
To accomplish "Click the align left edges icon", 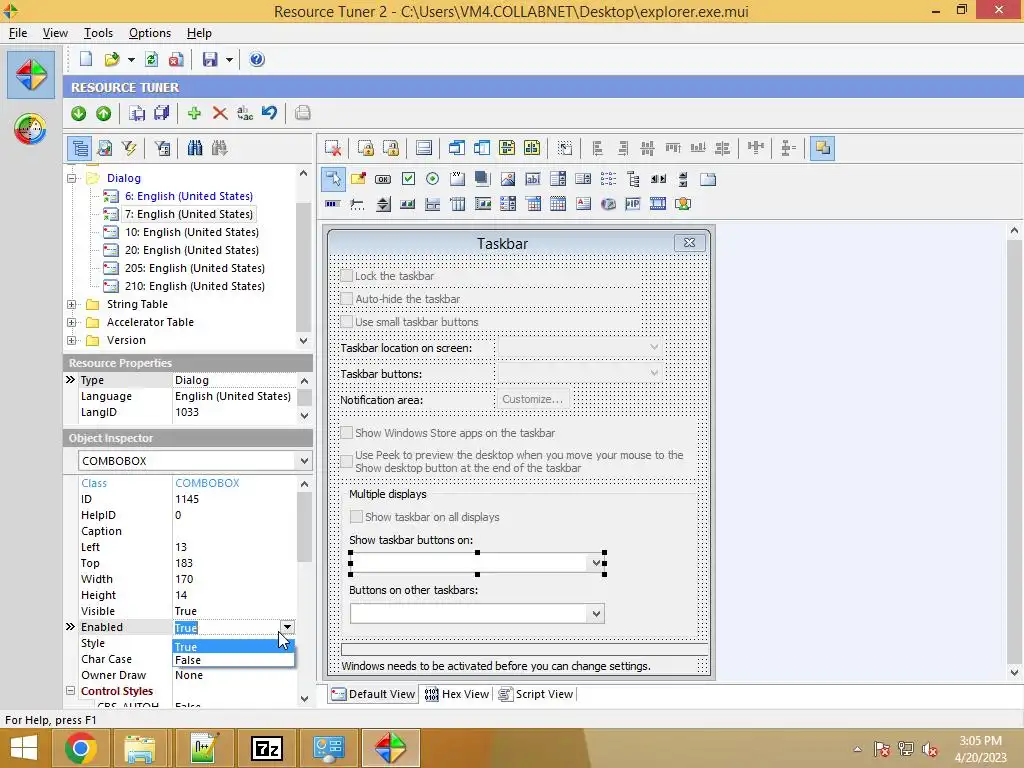I will coord(597,148).
